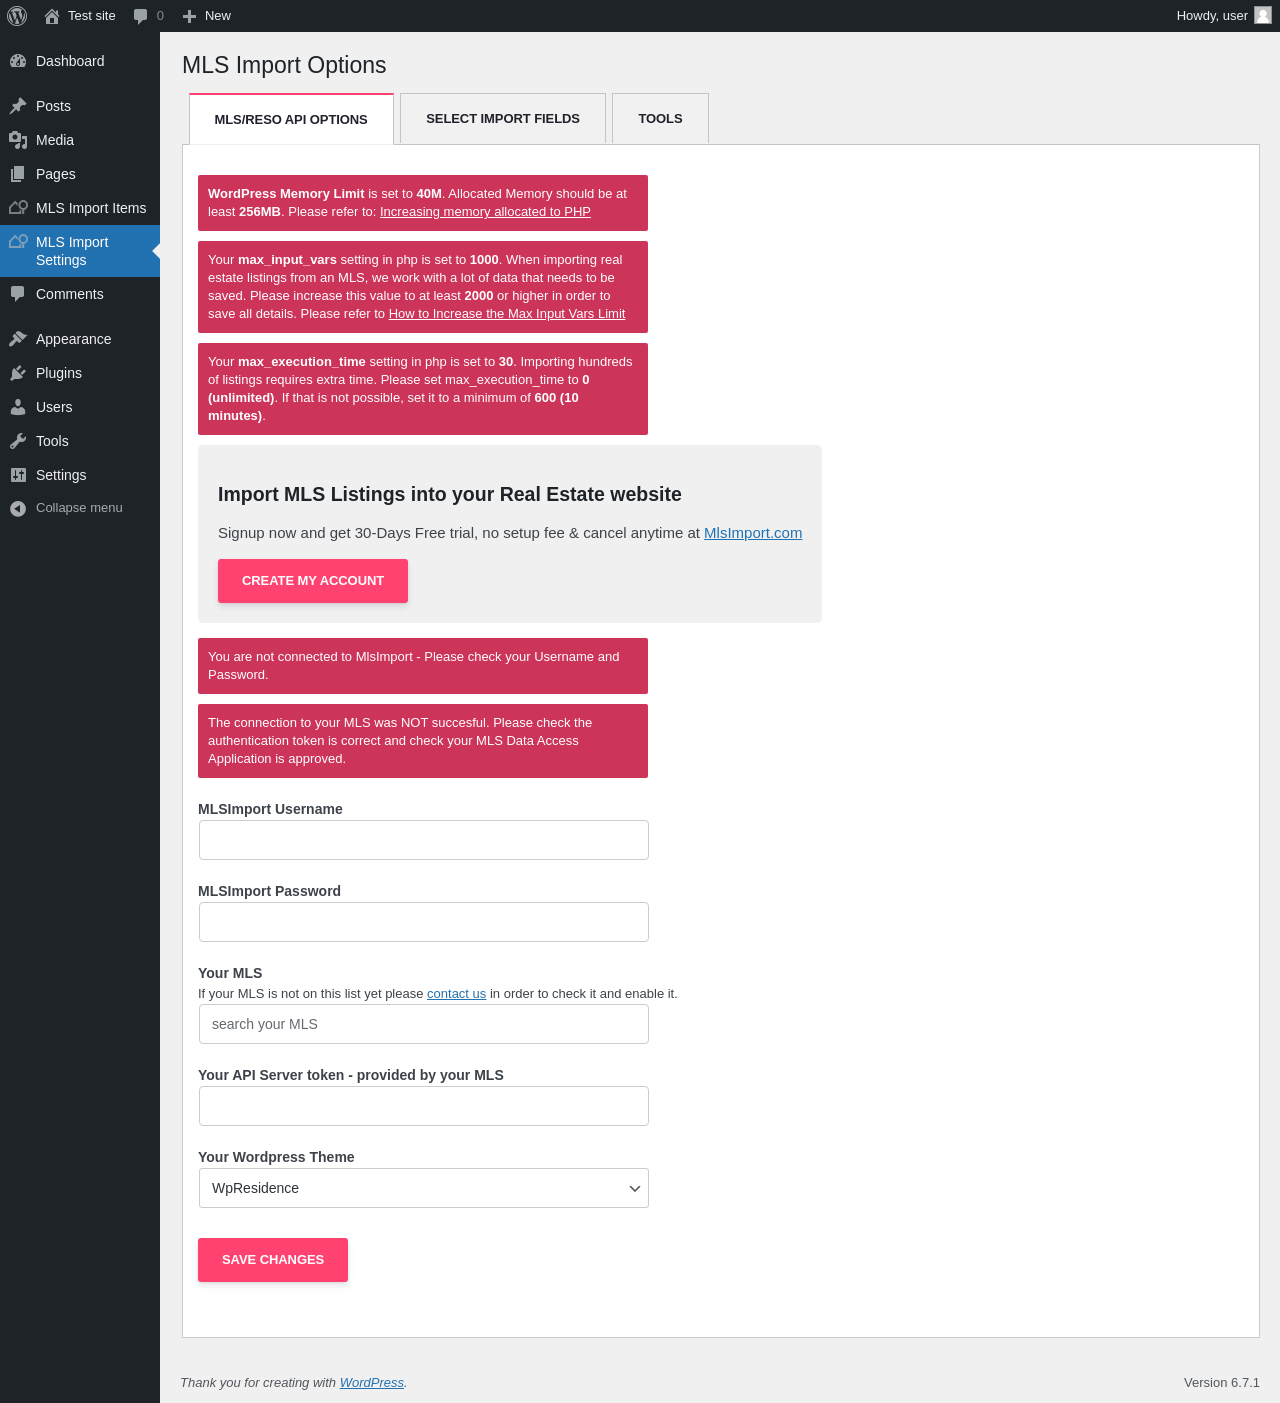
Task: Open the WordPress footer link
Action: tap(372, 1383)
